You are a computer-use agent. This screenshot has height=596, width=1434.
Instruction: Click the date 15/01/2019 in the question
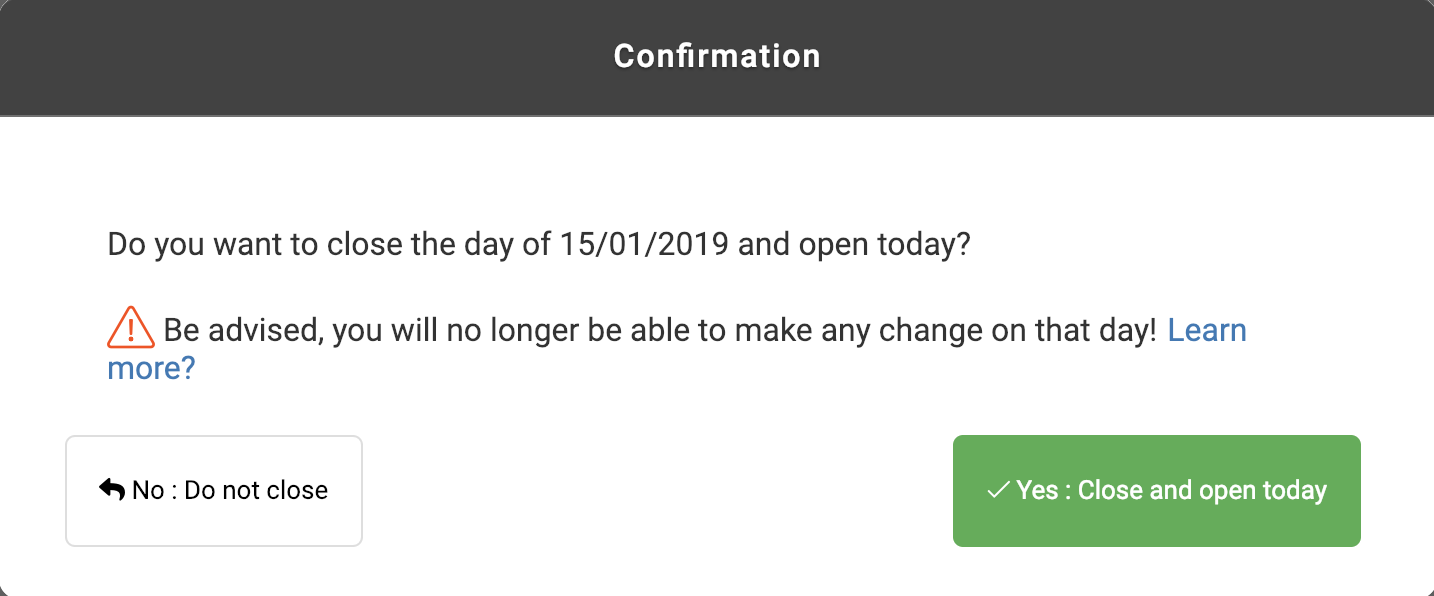click(x=639, y=245)
